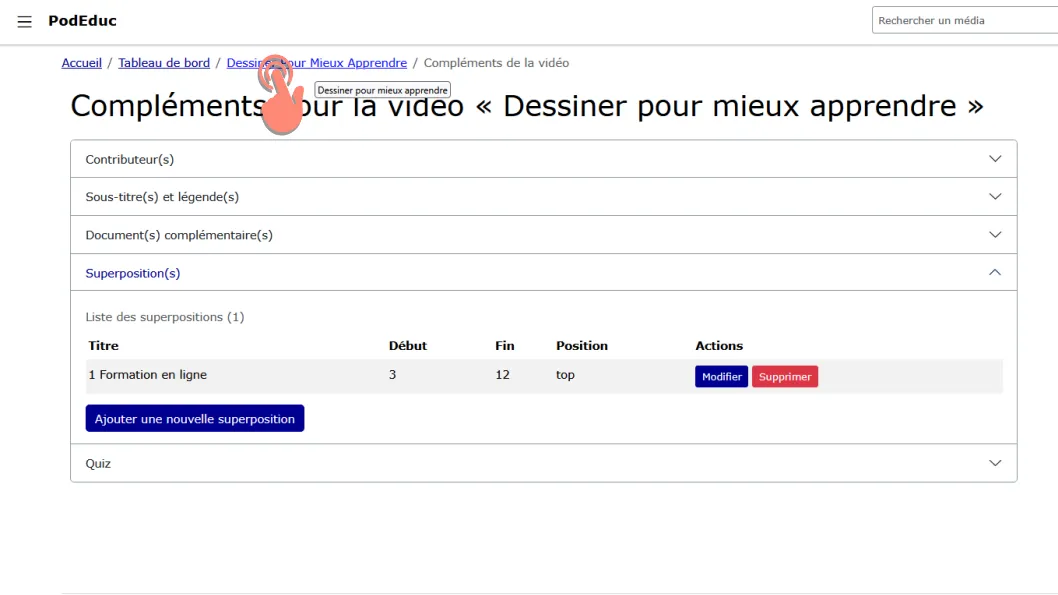
Task: Click the Position column header
Action: (582, 345)
